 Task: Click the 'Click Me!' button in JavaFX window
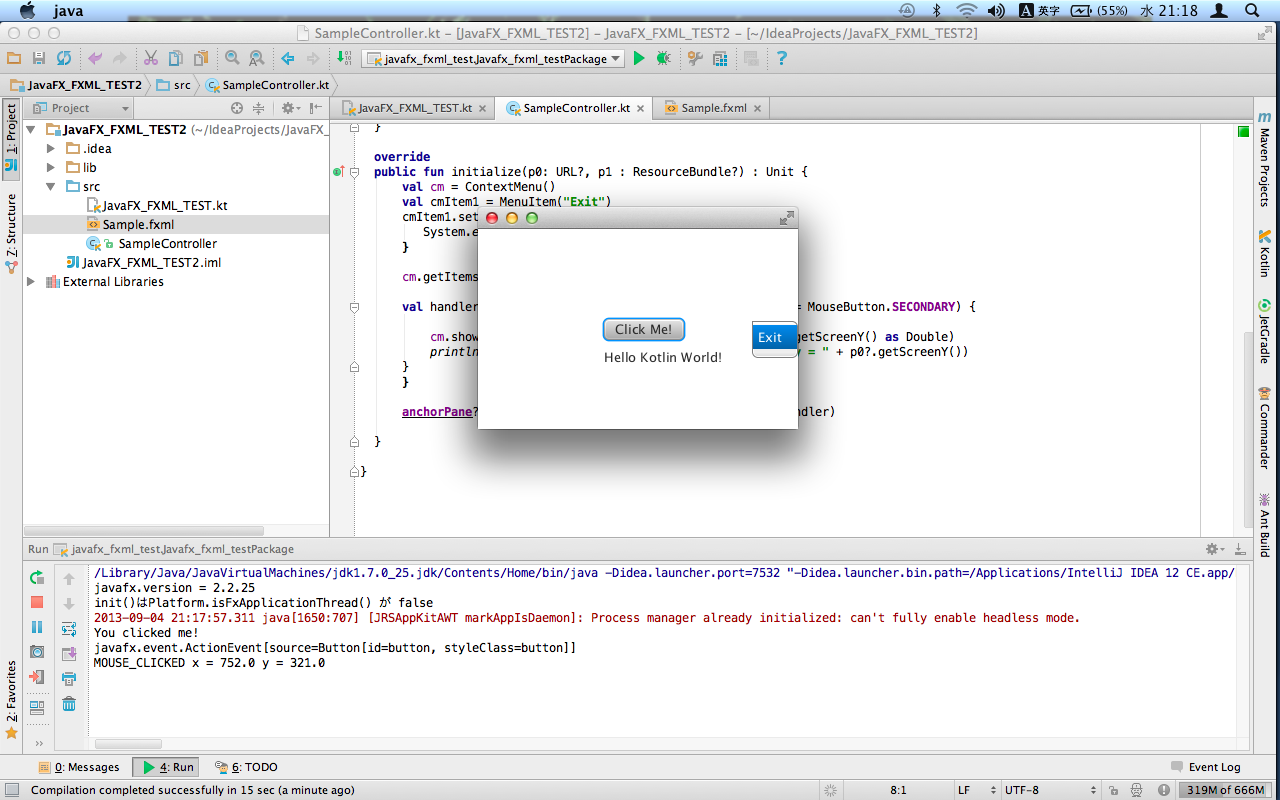(x=644, y=329)
